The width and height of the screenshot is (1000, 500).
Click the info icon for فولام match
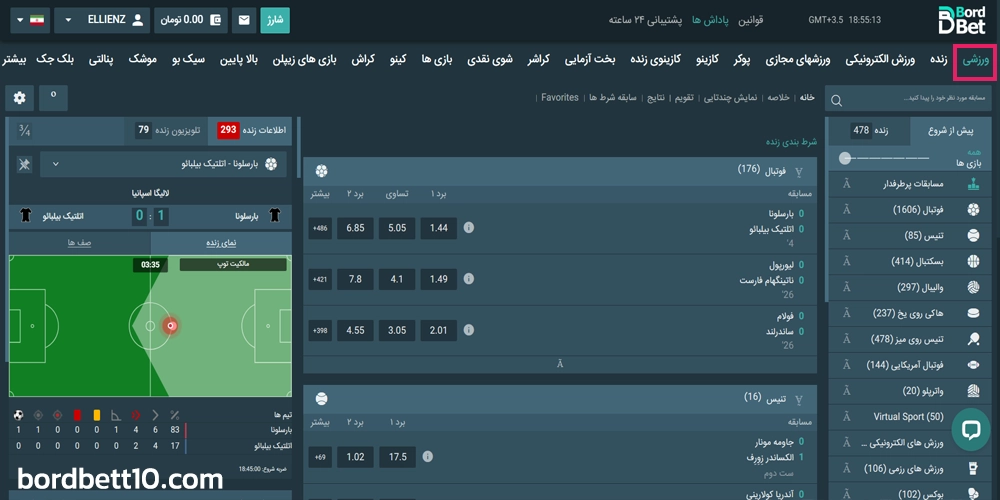click(x=469, y=330)
